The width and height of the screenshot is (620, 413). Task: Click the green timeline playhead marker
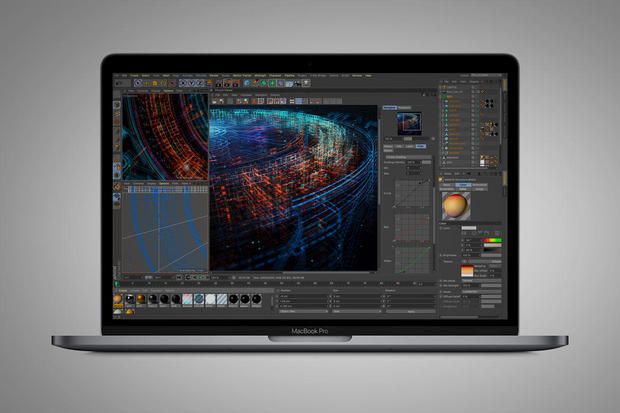click(x=117, y=284)
